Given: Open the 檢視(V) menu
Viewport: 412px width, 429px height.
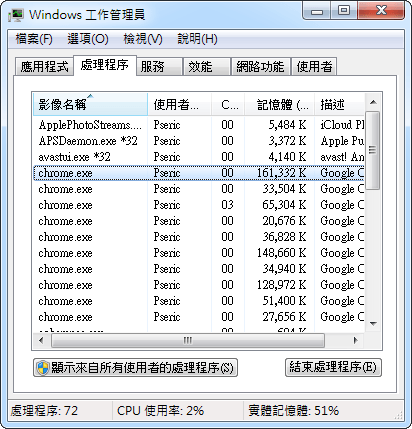Looking at the screenshot, I should tap(143, 39).
